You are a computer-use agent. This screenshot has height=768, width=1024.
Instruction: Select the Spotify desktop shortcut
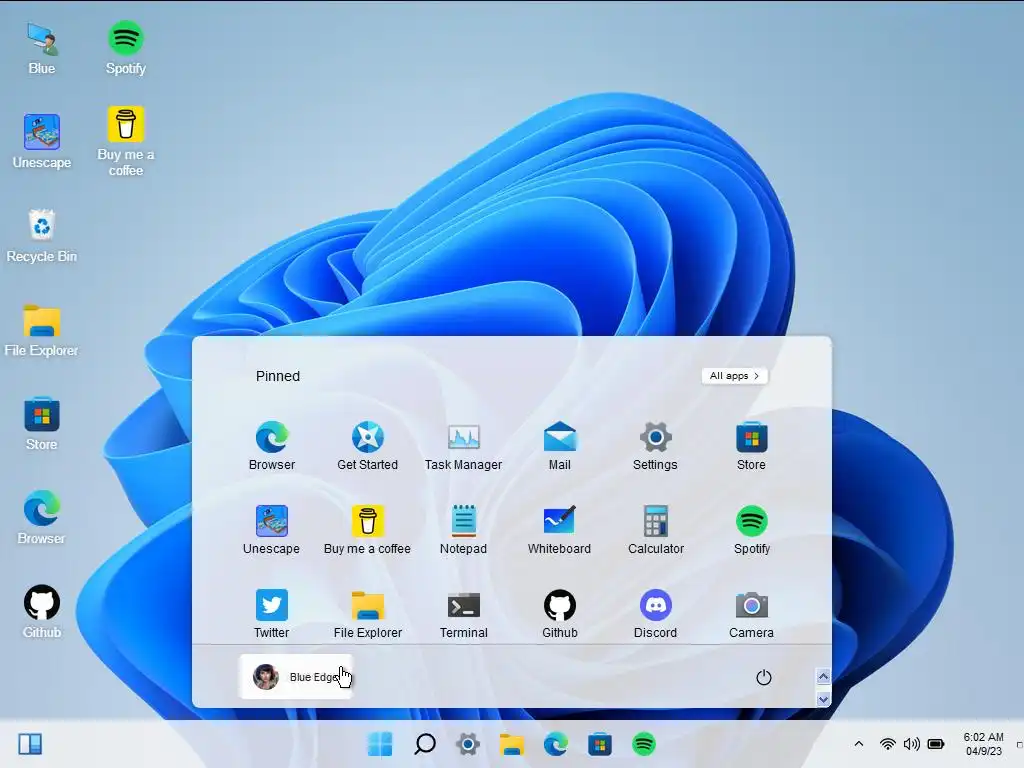click(x=125, y=49)
